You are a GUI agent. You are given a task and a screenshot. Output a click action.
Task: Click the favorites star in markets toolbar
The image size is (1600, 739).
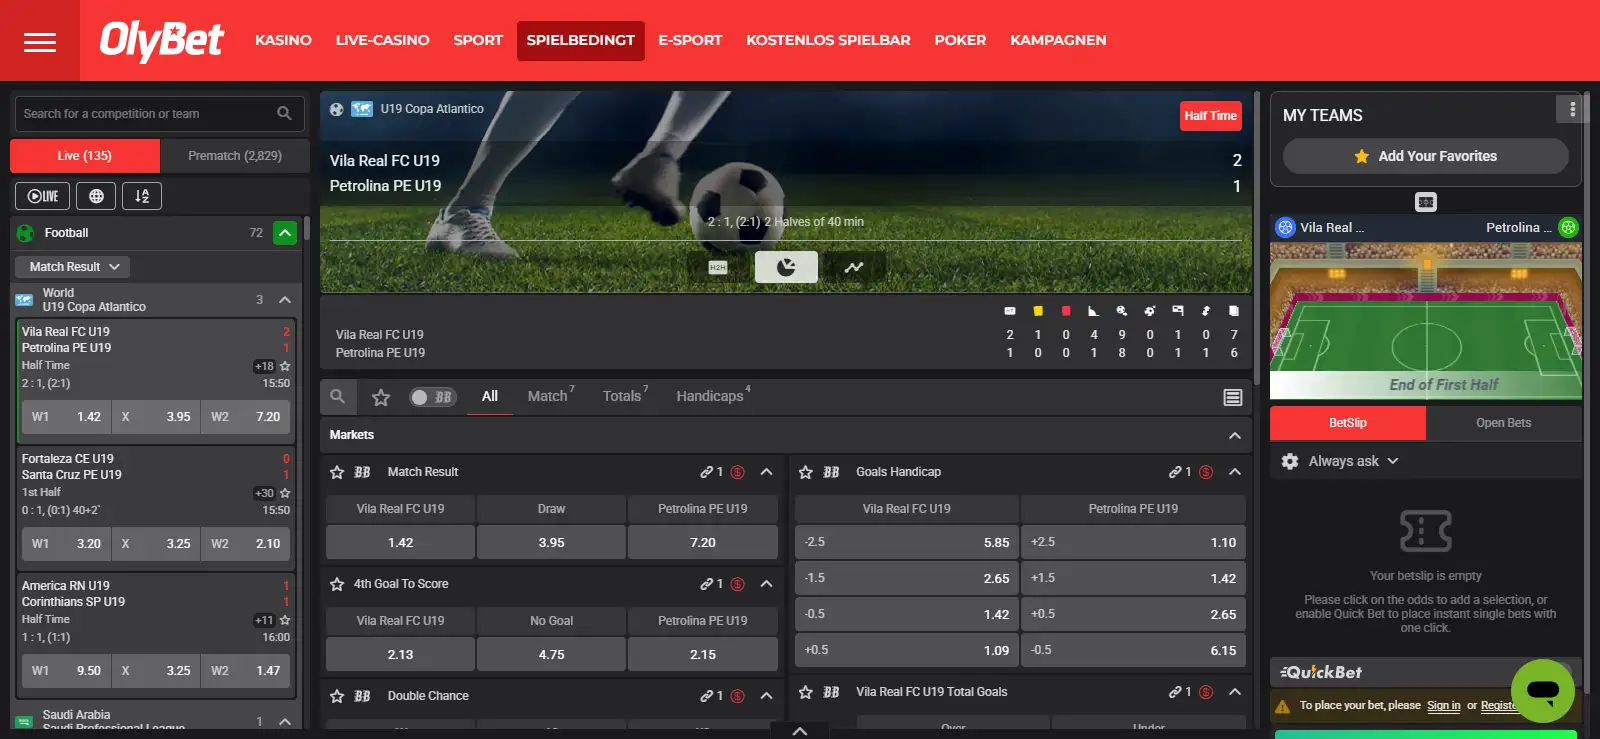pyautogui.click(x=381, y=397)
